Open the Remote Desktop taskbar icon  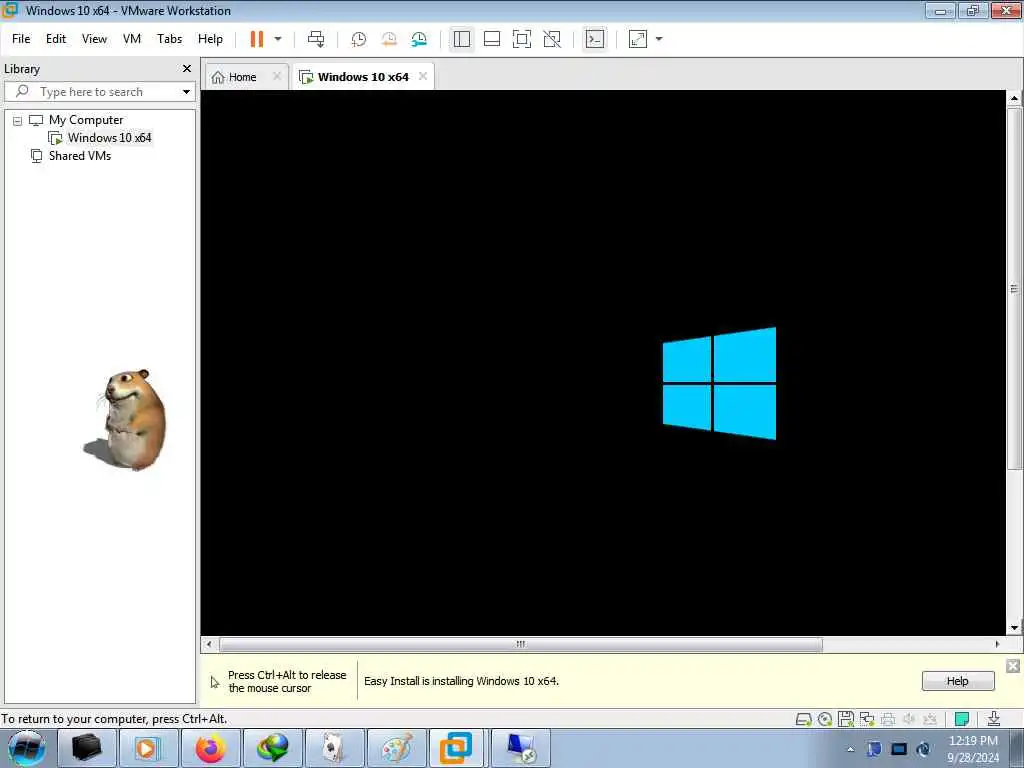[x=520, y=748]
